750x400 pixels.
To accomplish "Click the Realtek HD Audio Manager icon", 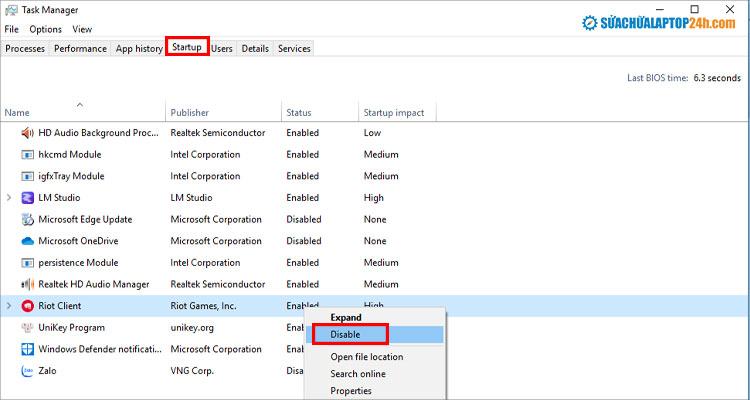I will 27,284.
